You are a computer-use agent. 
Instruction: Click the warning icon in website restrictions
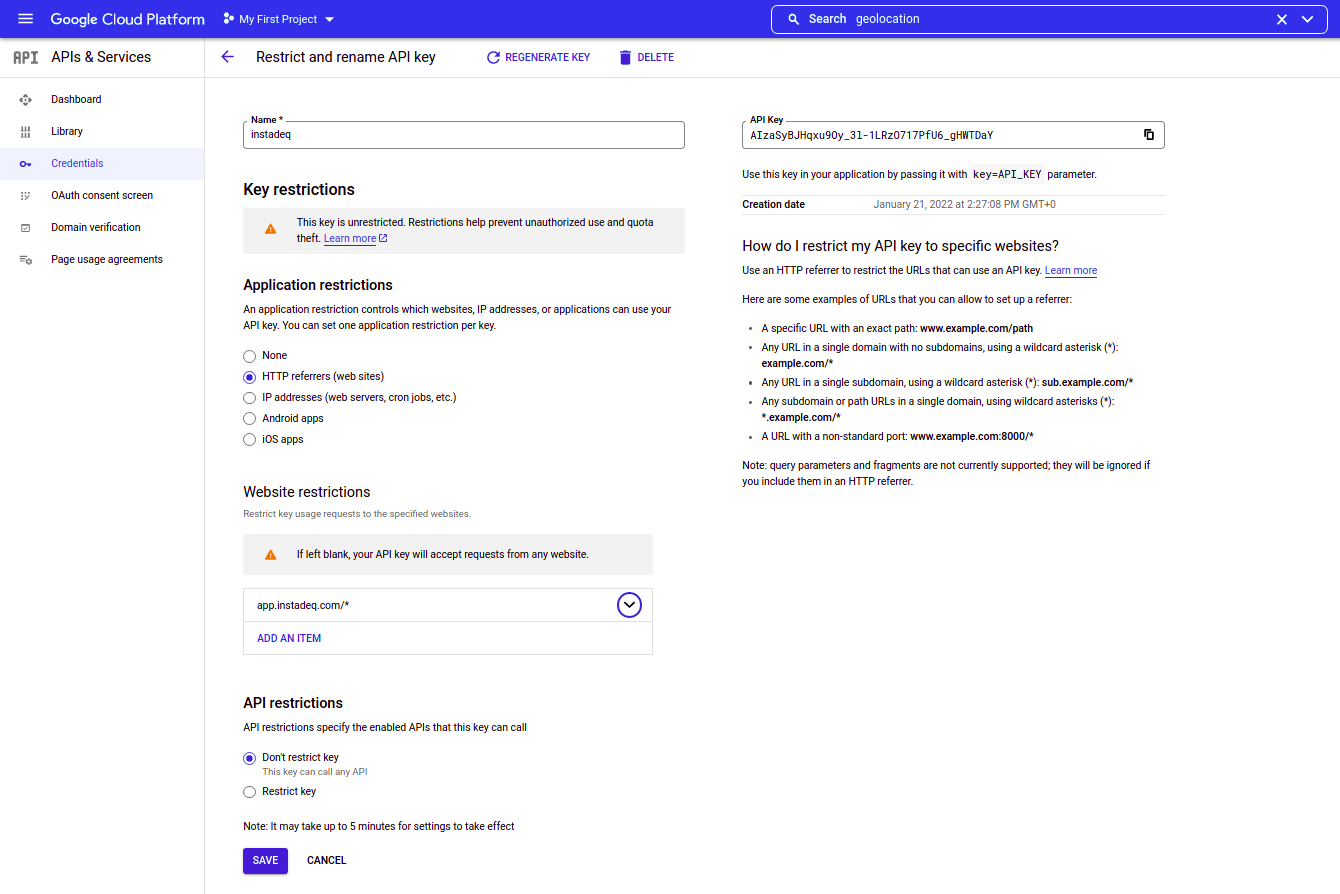coord(270,554)
